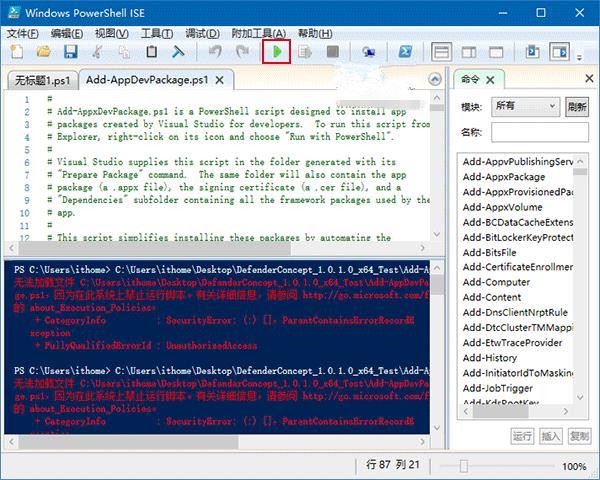The width and height of the screenshot is (600, 480).
Task: Click the command list horizontal scrollbar right arrow
Action: pos(566,411)
